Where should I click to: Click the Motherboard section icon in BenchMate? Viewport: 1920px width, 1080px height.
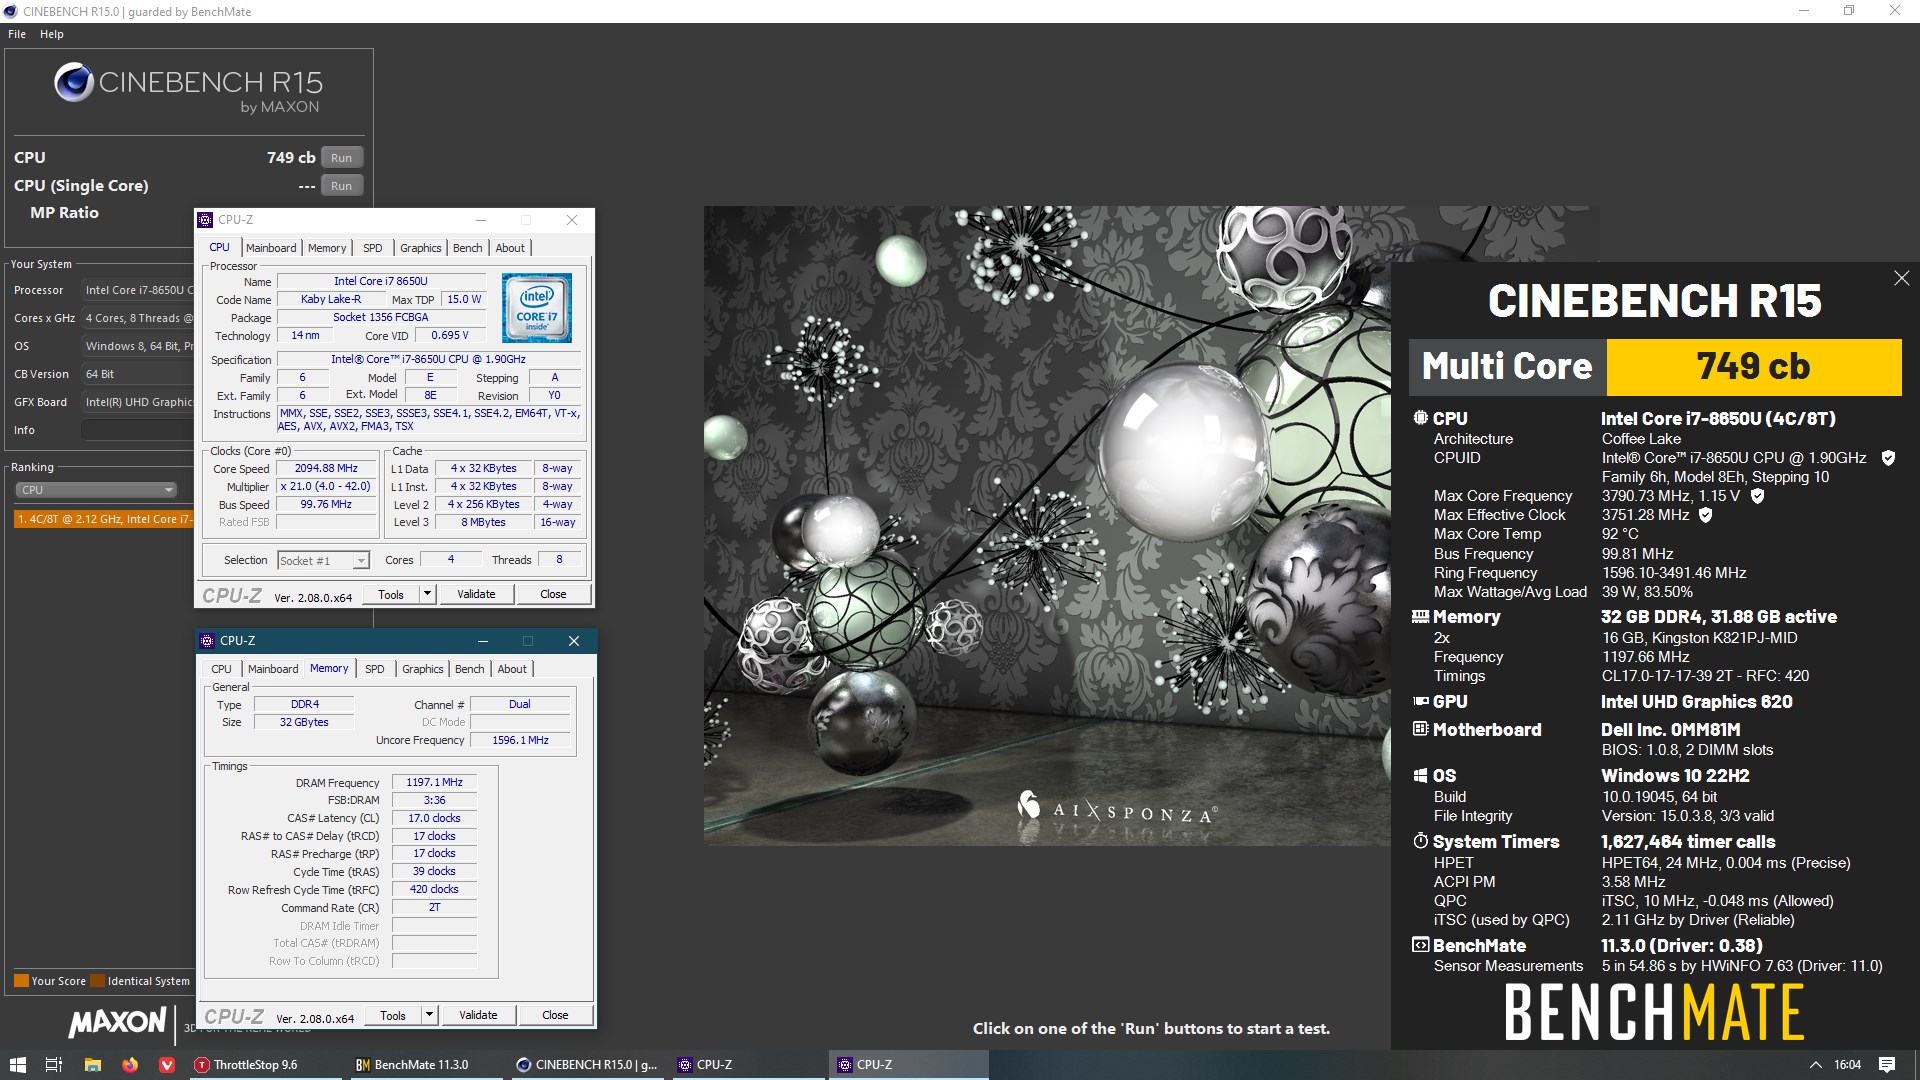pyautogui.click(x=1420, y=729)
